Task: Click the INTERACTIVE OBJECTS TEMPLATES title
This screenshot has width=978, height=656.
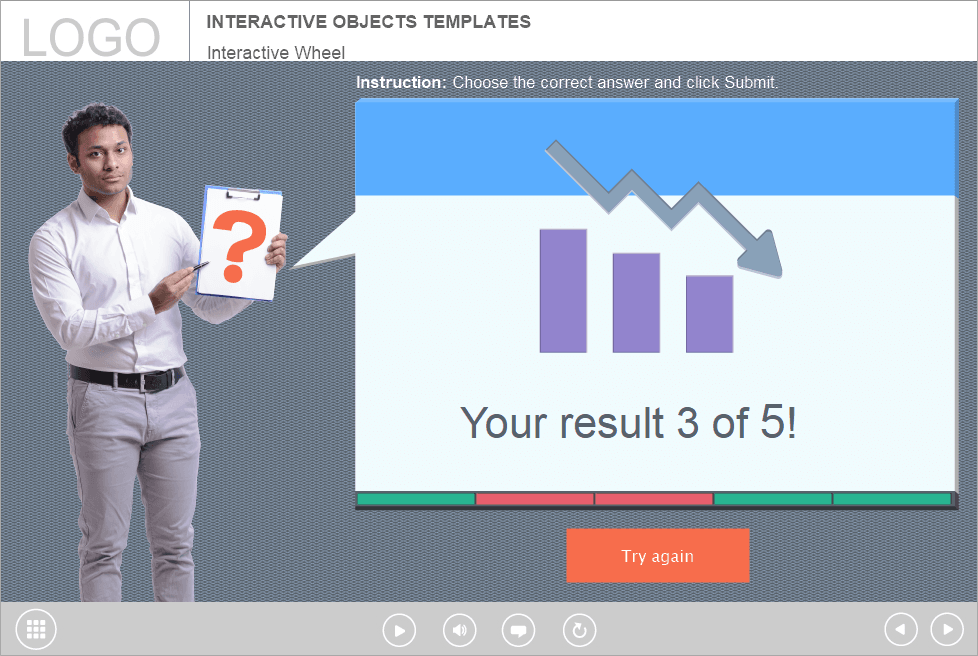Action: [368, 22]
